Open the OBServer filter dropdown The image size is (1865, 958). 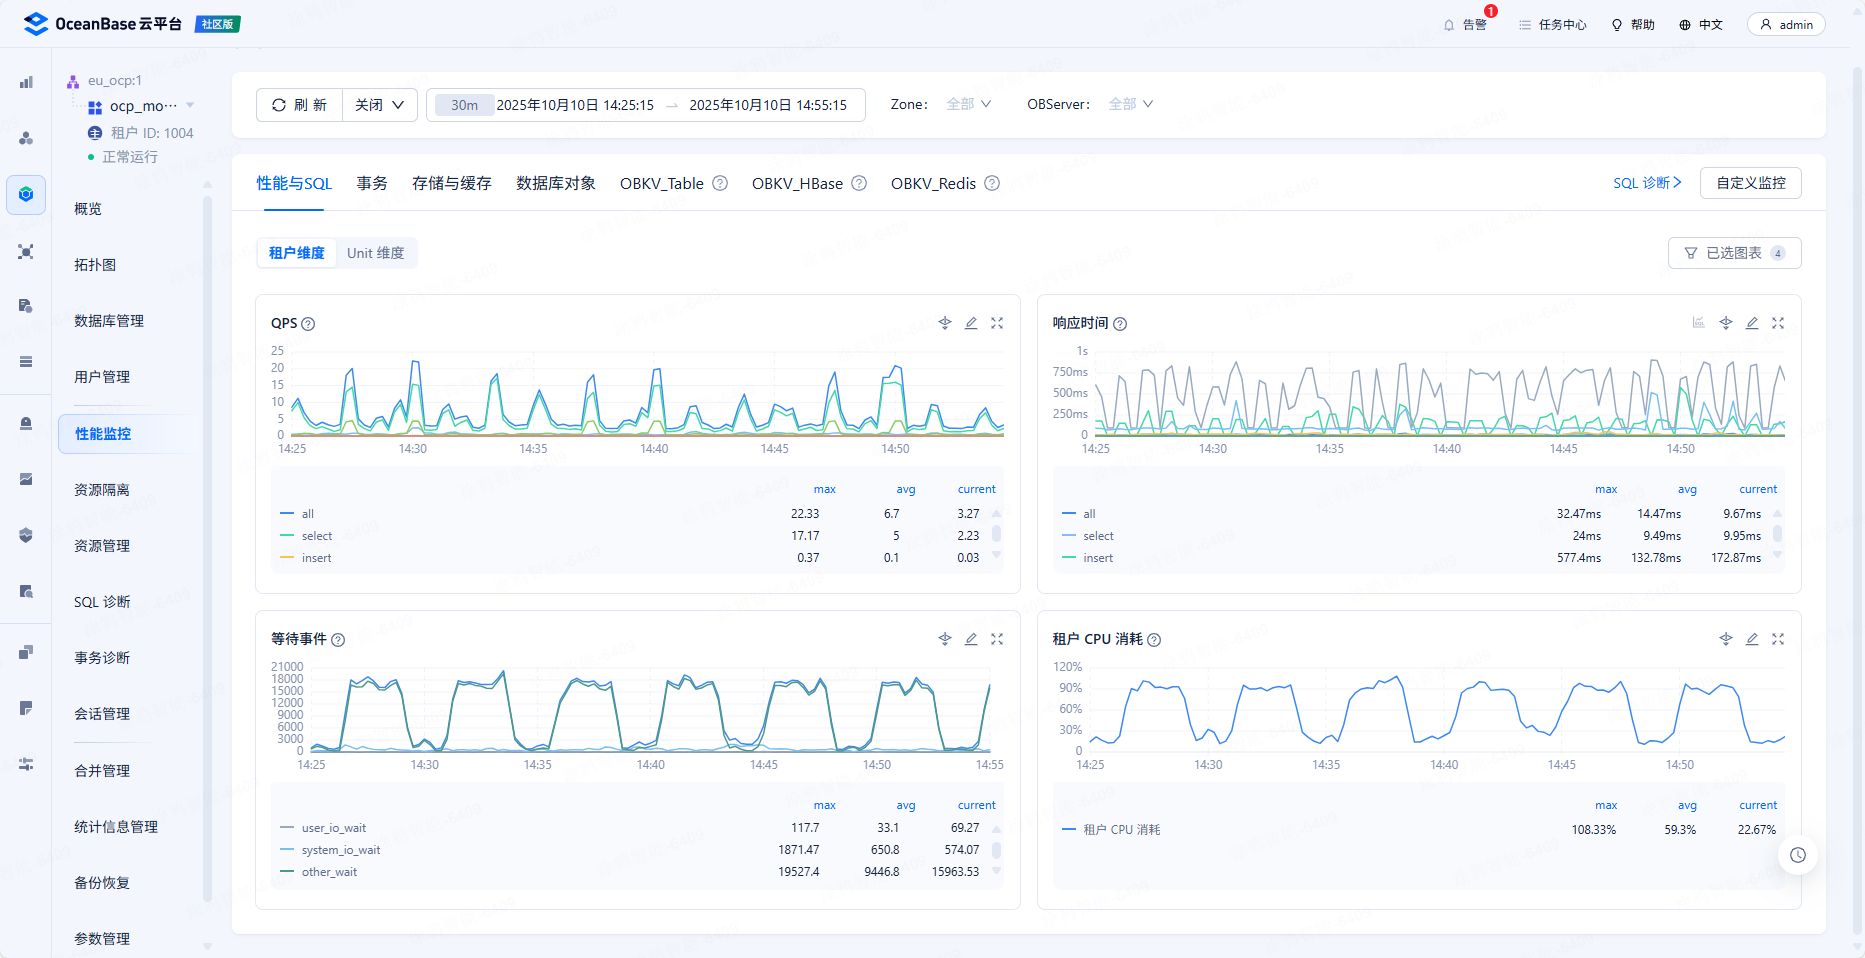click(x=1130, y=104)
